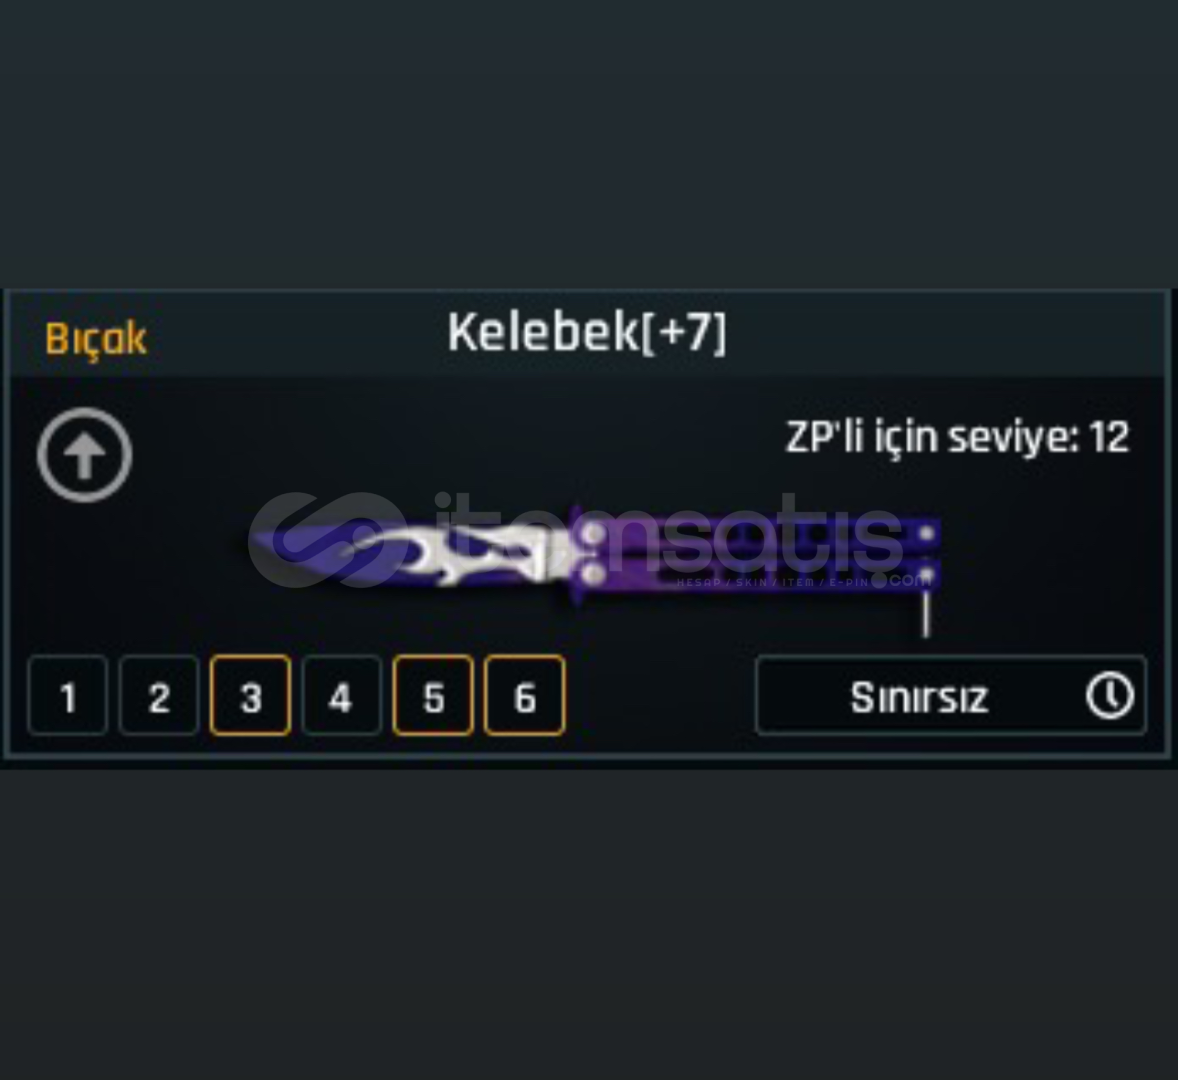
Task: Click the HESAP / SKIN / ITEM / E-PIN tagline
Action: point(772,582)
